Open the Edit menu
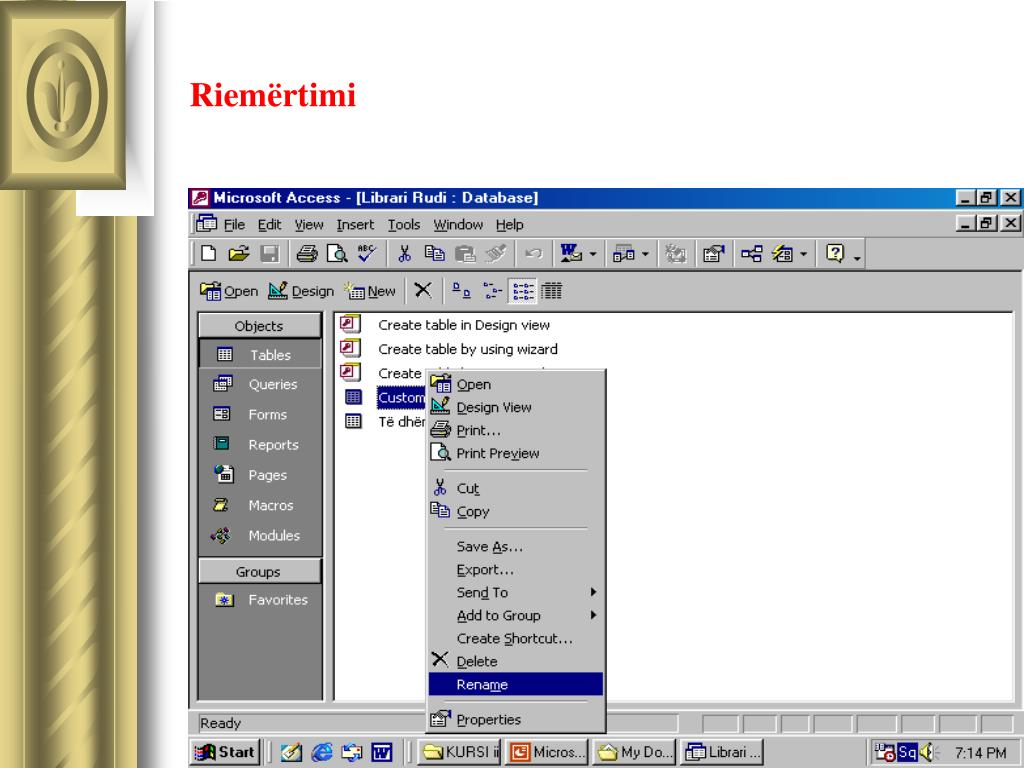The image size is (1024, 768). pos(269,225)
